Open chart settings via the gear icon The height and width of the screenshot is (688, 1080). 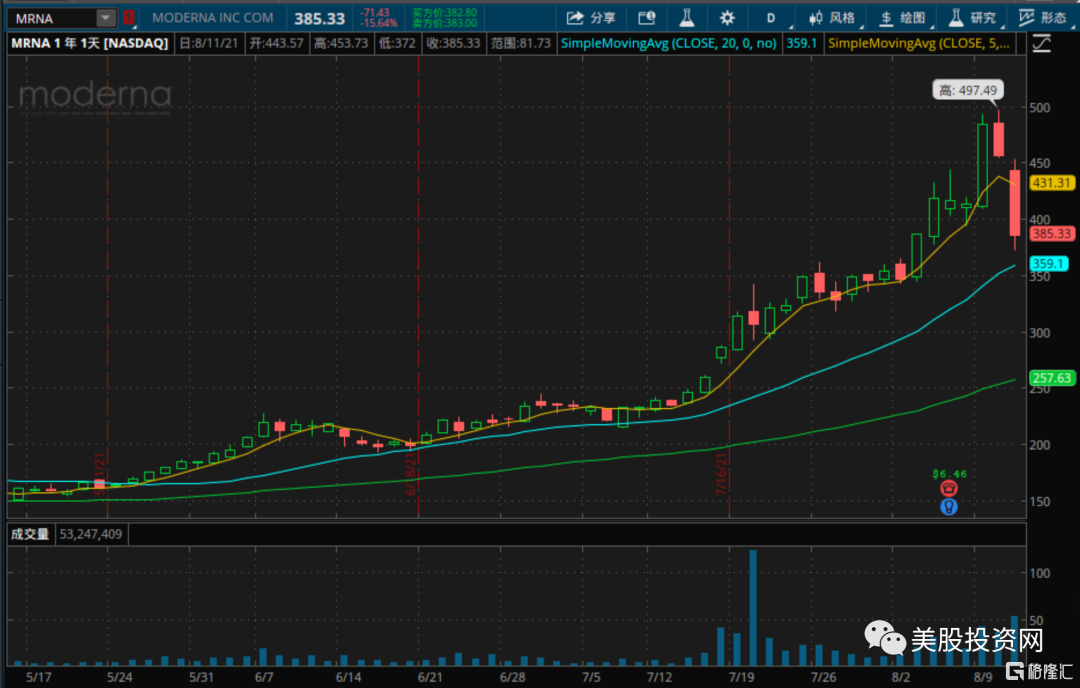(x=727, y=18)
